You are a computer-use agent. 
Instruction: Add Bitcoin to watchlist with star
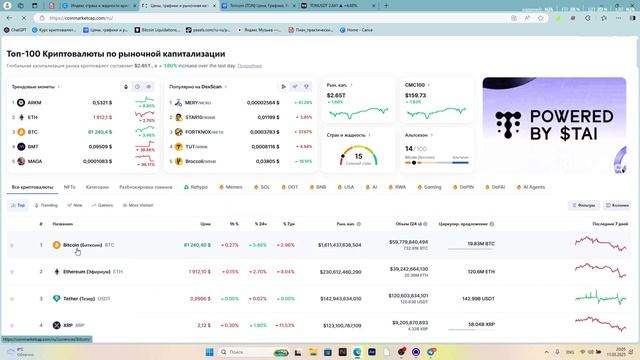12,245
